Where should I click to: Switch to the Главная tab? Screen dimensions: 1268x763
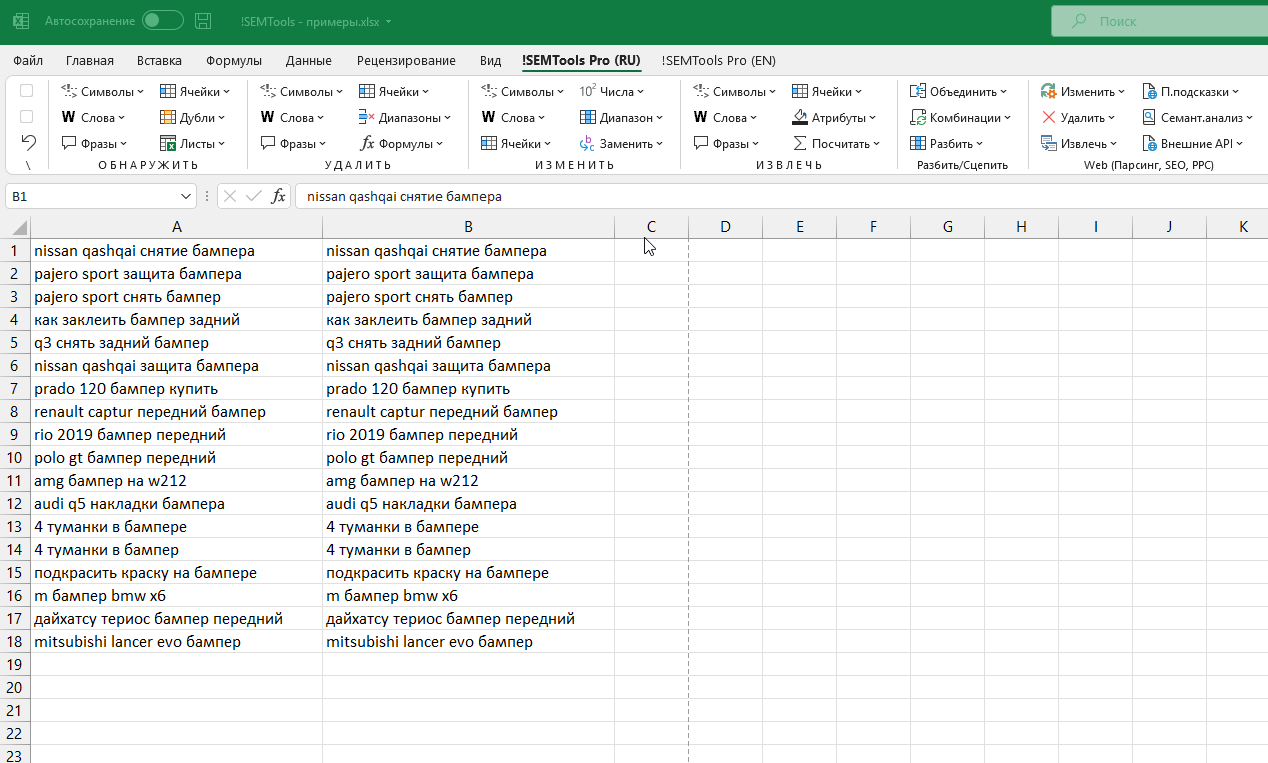tap(90, 60)
